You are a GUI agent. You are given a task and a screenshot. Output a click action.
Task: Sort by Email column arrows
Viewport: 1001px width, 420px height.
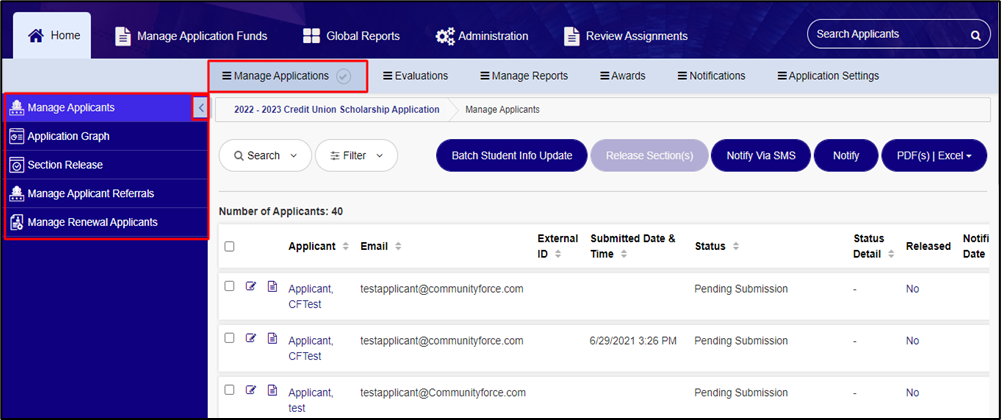click(x=398, y=246)
